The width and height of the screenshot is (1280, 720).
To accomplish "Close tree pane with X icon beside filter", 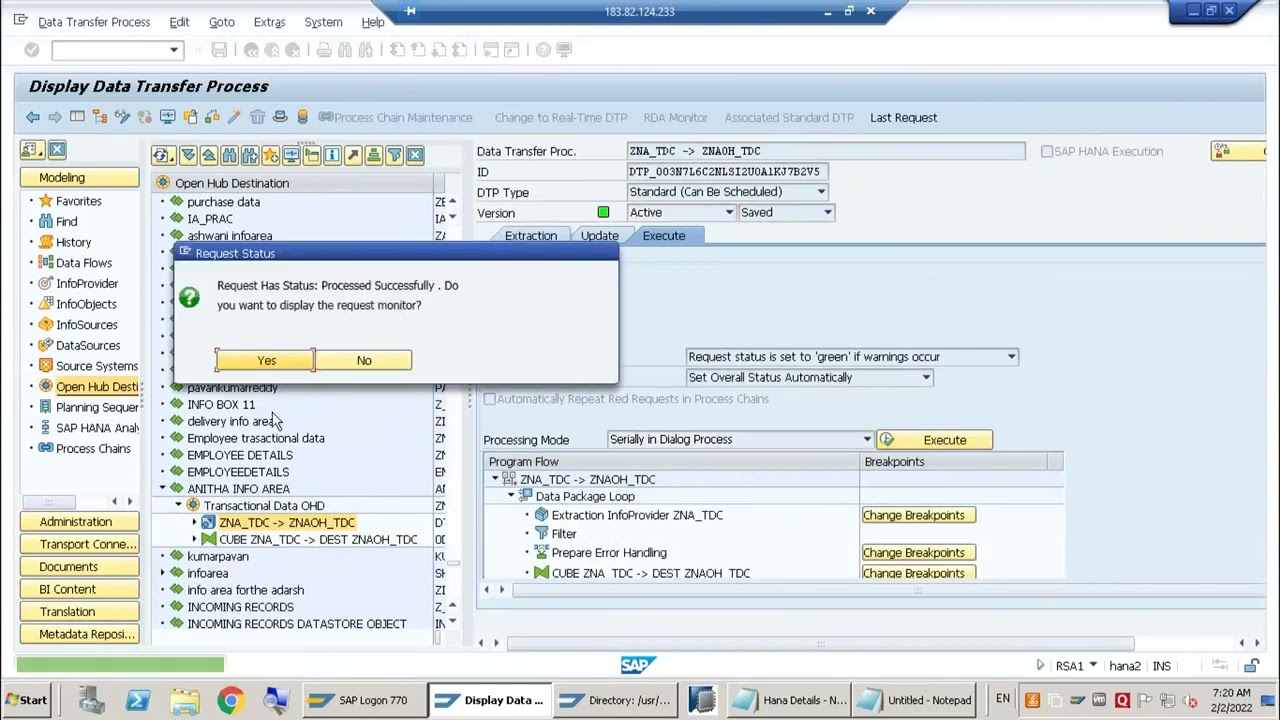I will pyautogui.click(x=415, y=155).
